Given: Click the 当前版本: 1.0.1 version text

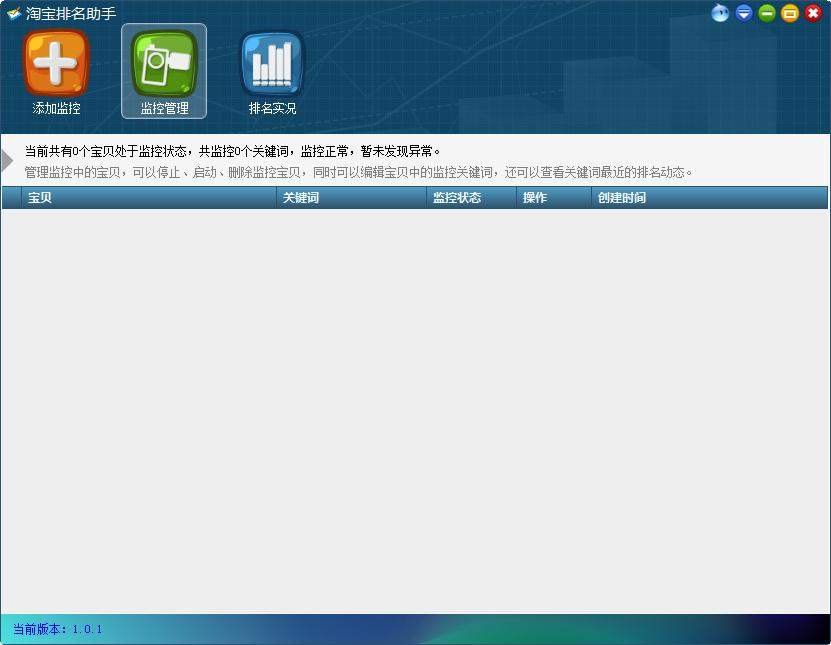Looking at the screenshot, I should (58, 629).
